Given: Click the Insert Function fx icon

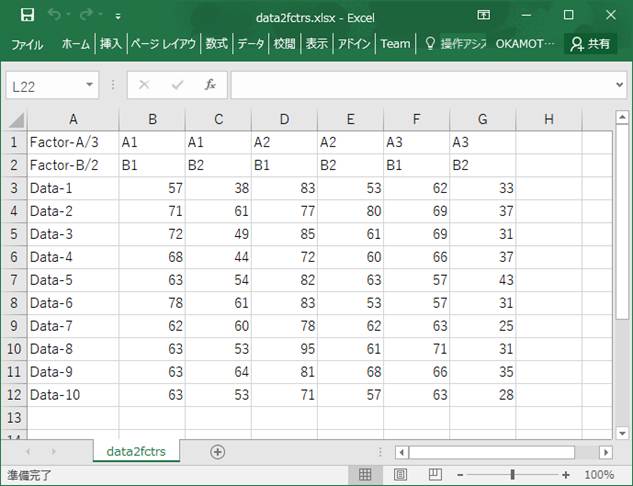Looking at the screenshot, I should click(x=210, y=86).
